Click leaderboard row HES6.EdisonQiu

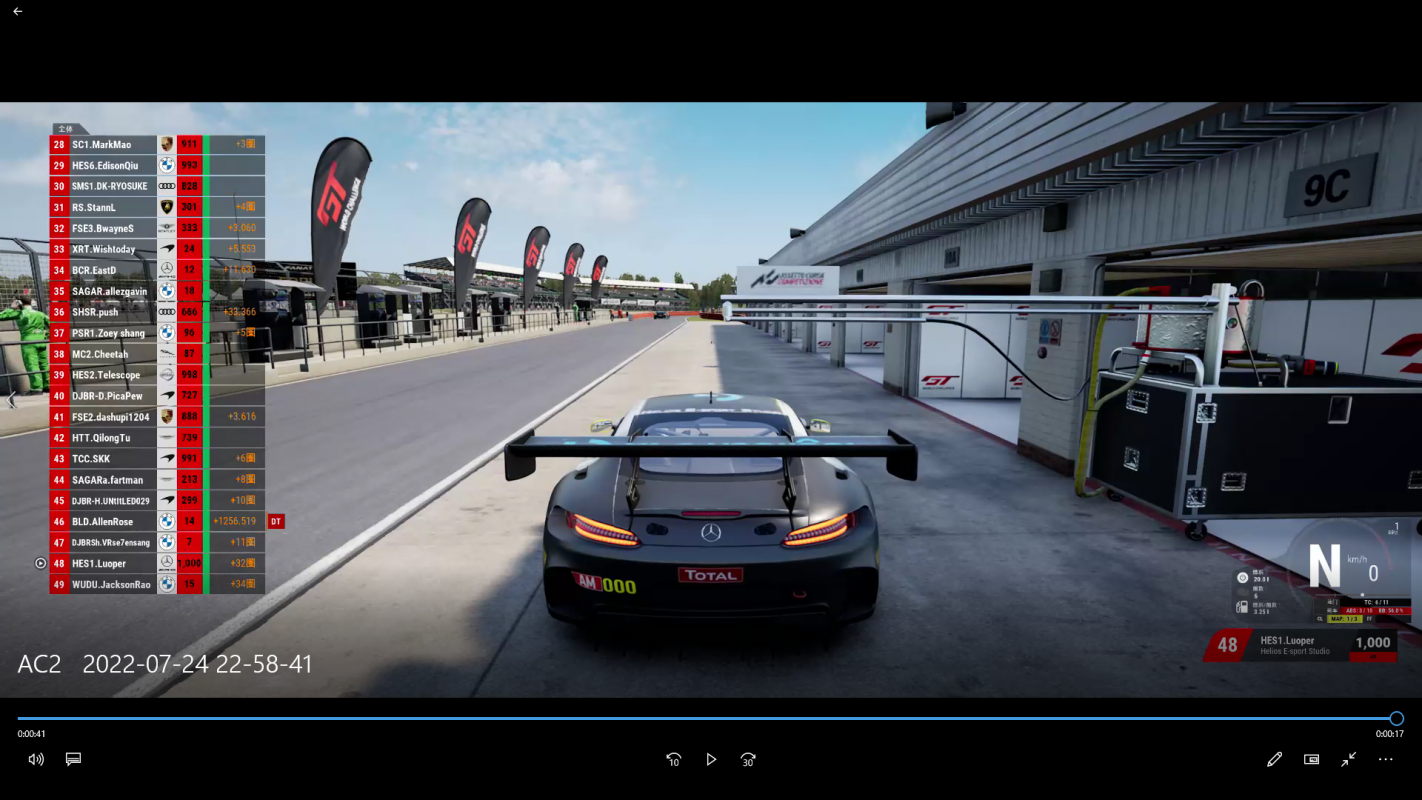(x=157, y=166)
